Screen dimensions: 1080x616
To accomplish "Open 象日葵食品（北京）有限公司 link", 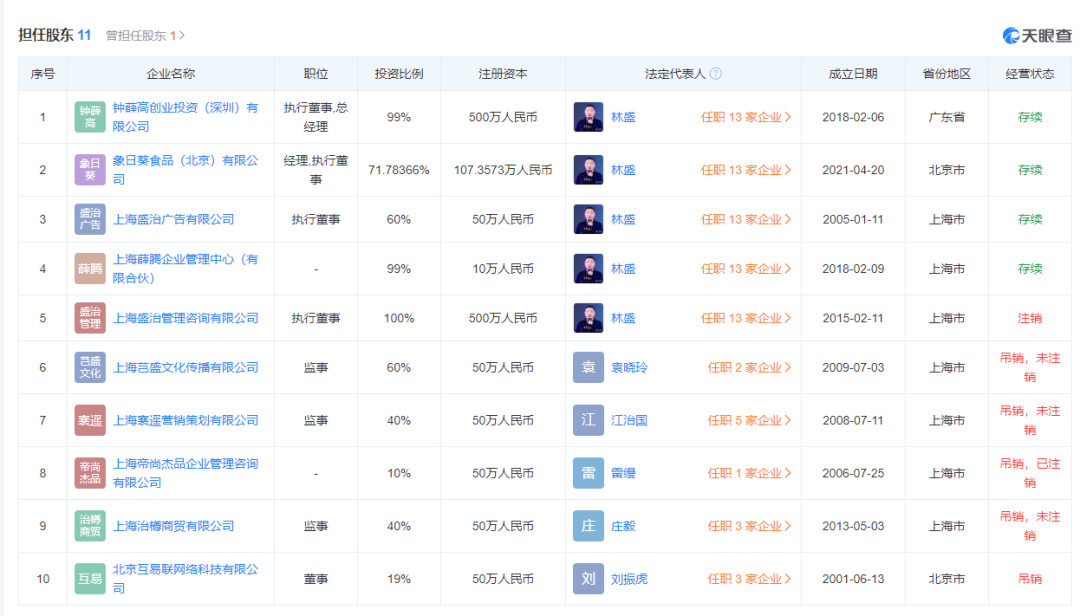I will pos(185,170).
